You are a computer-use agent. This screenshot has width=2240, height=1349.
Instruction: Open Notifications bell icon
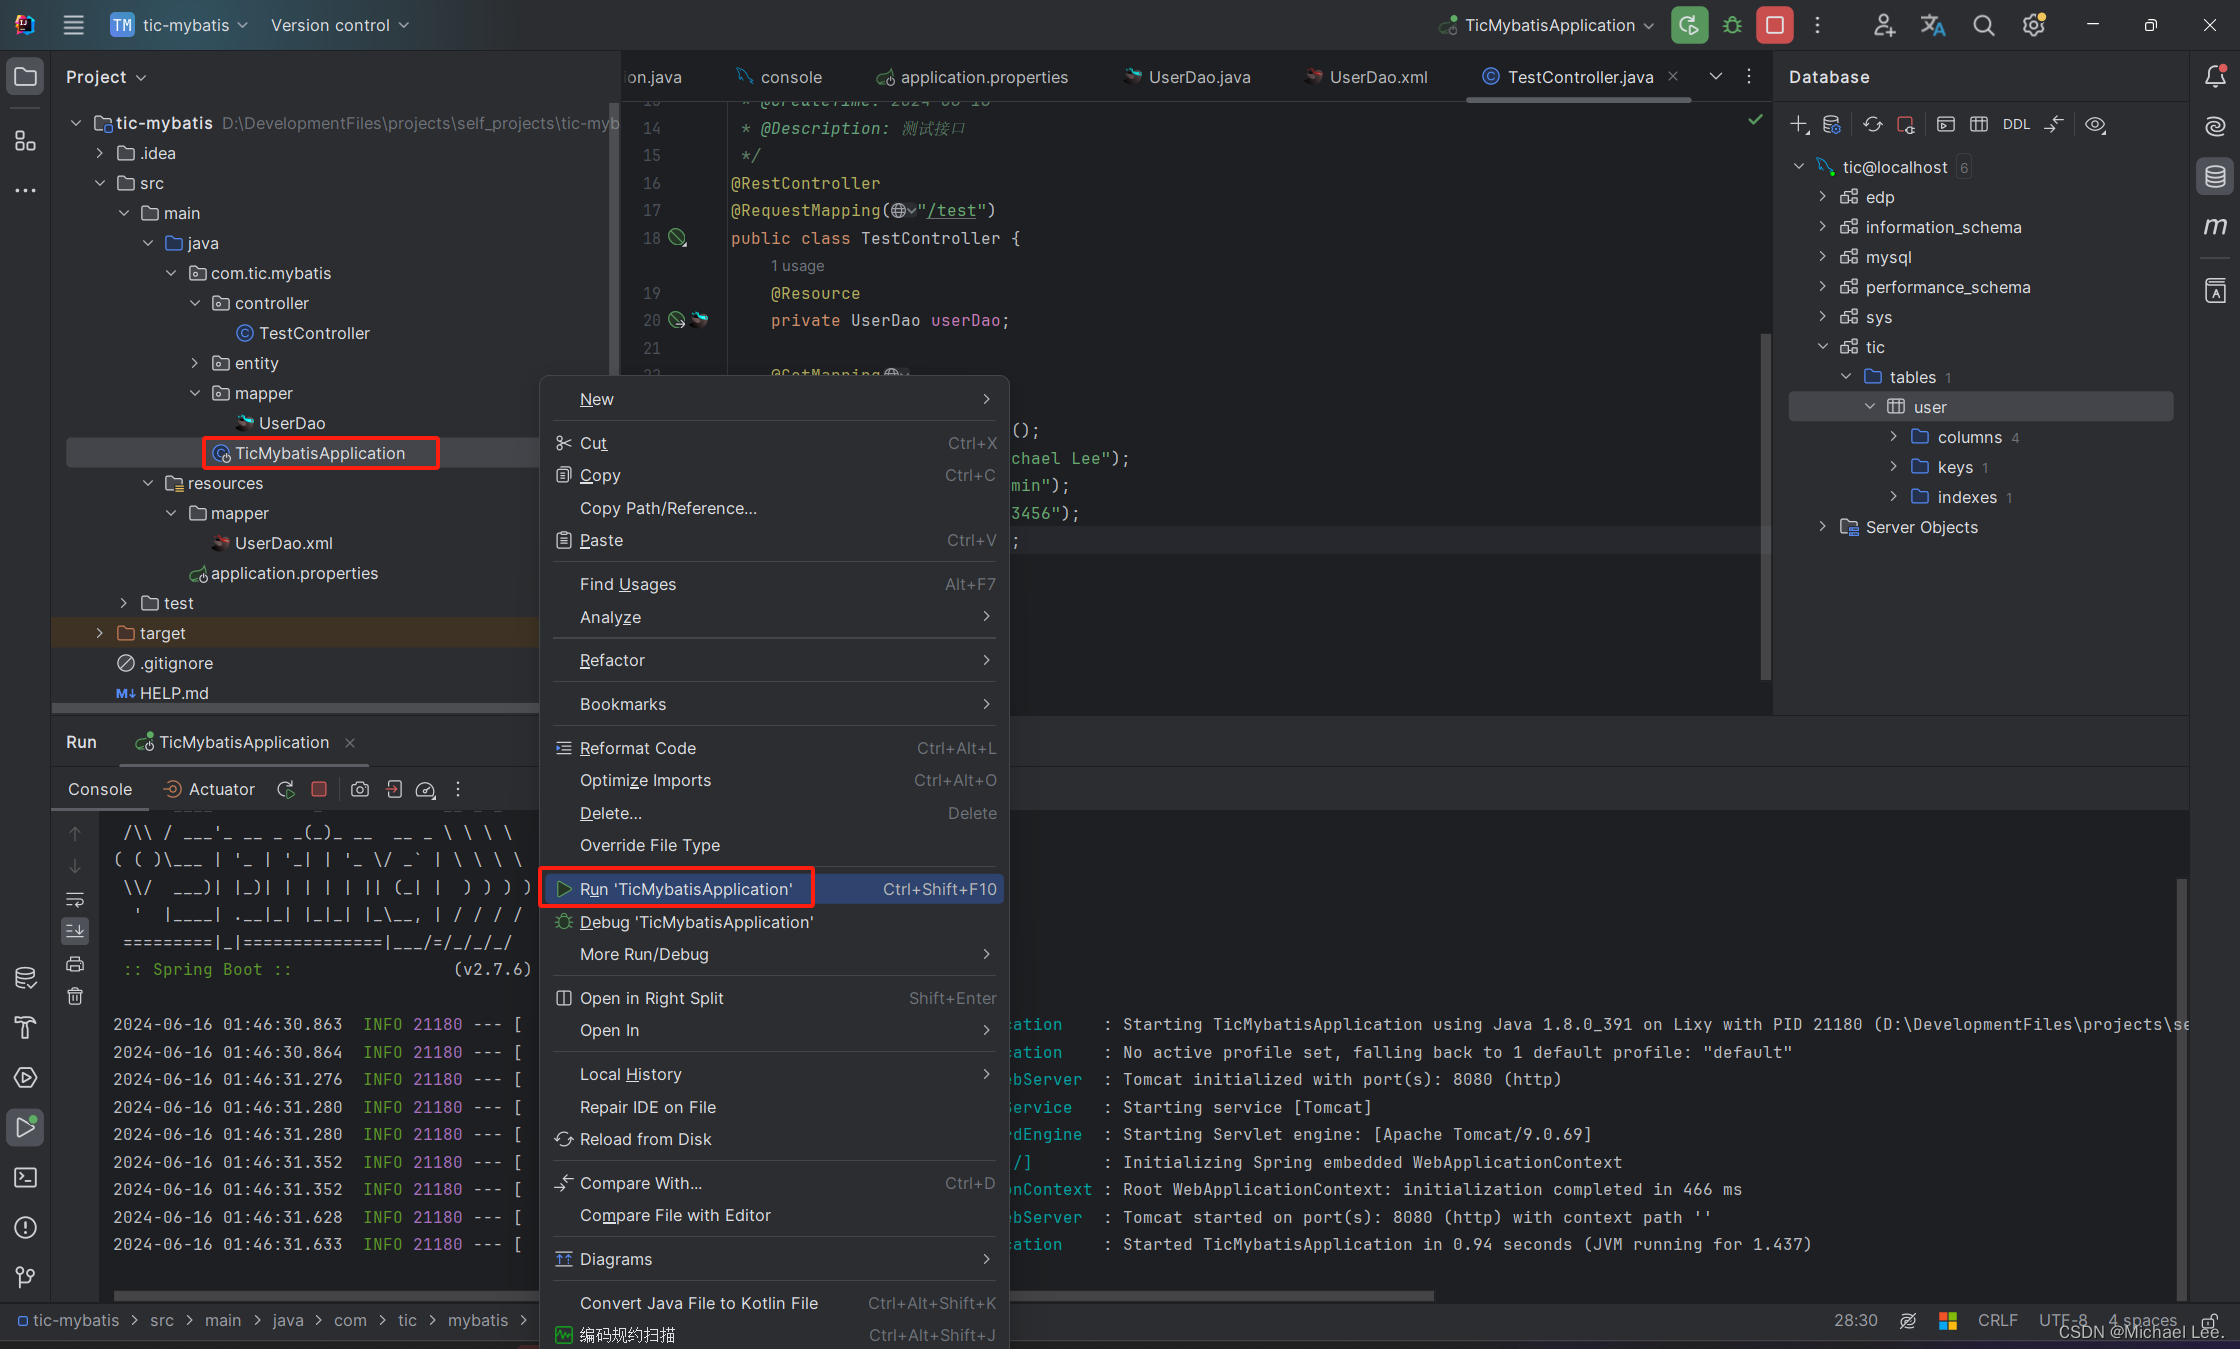pyautogui.click(x=2215, y=76)
